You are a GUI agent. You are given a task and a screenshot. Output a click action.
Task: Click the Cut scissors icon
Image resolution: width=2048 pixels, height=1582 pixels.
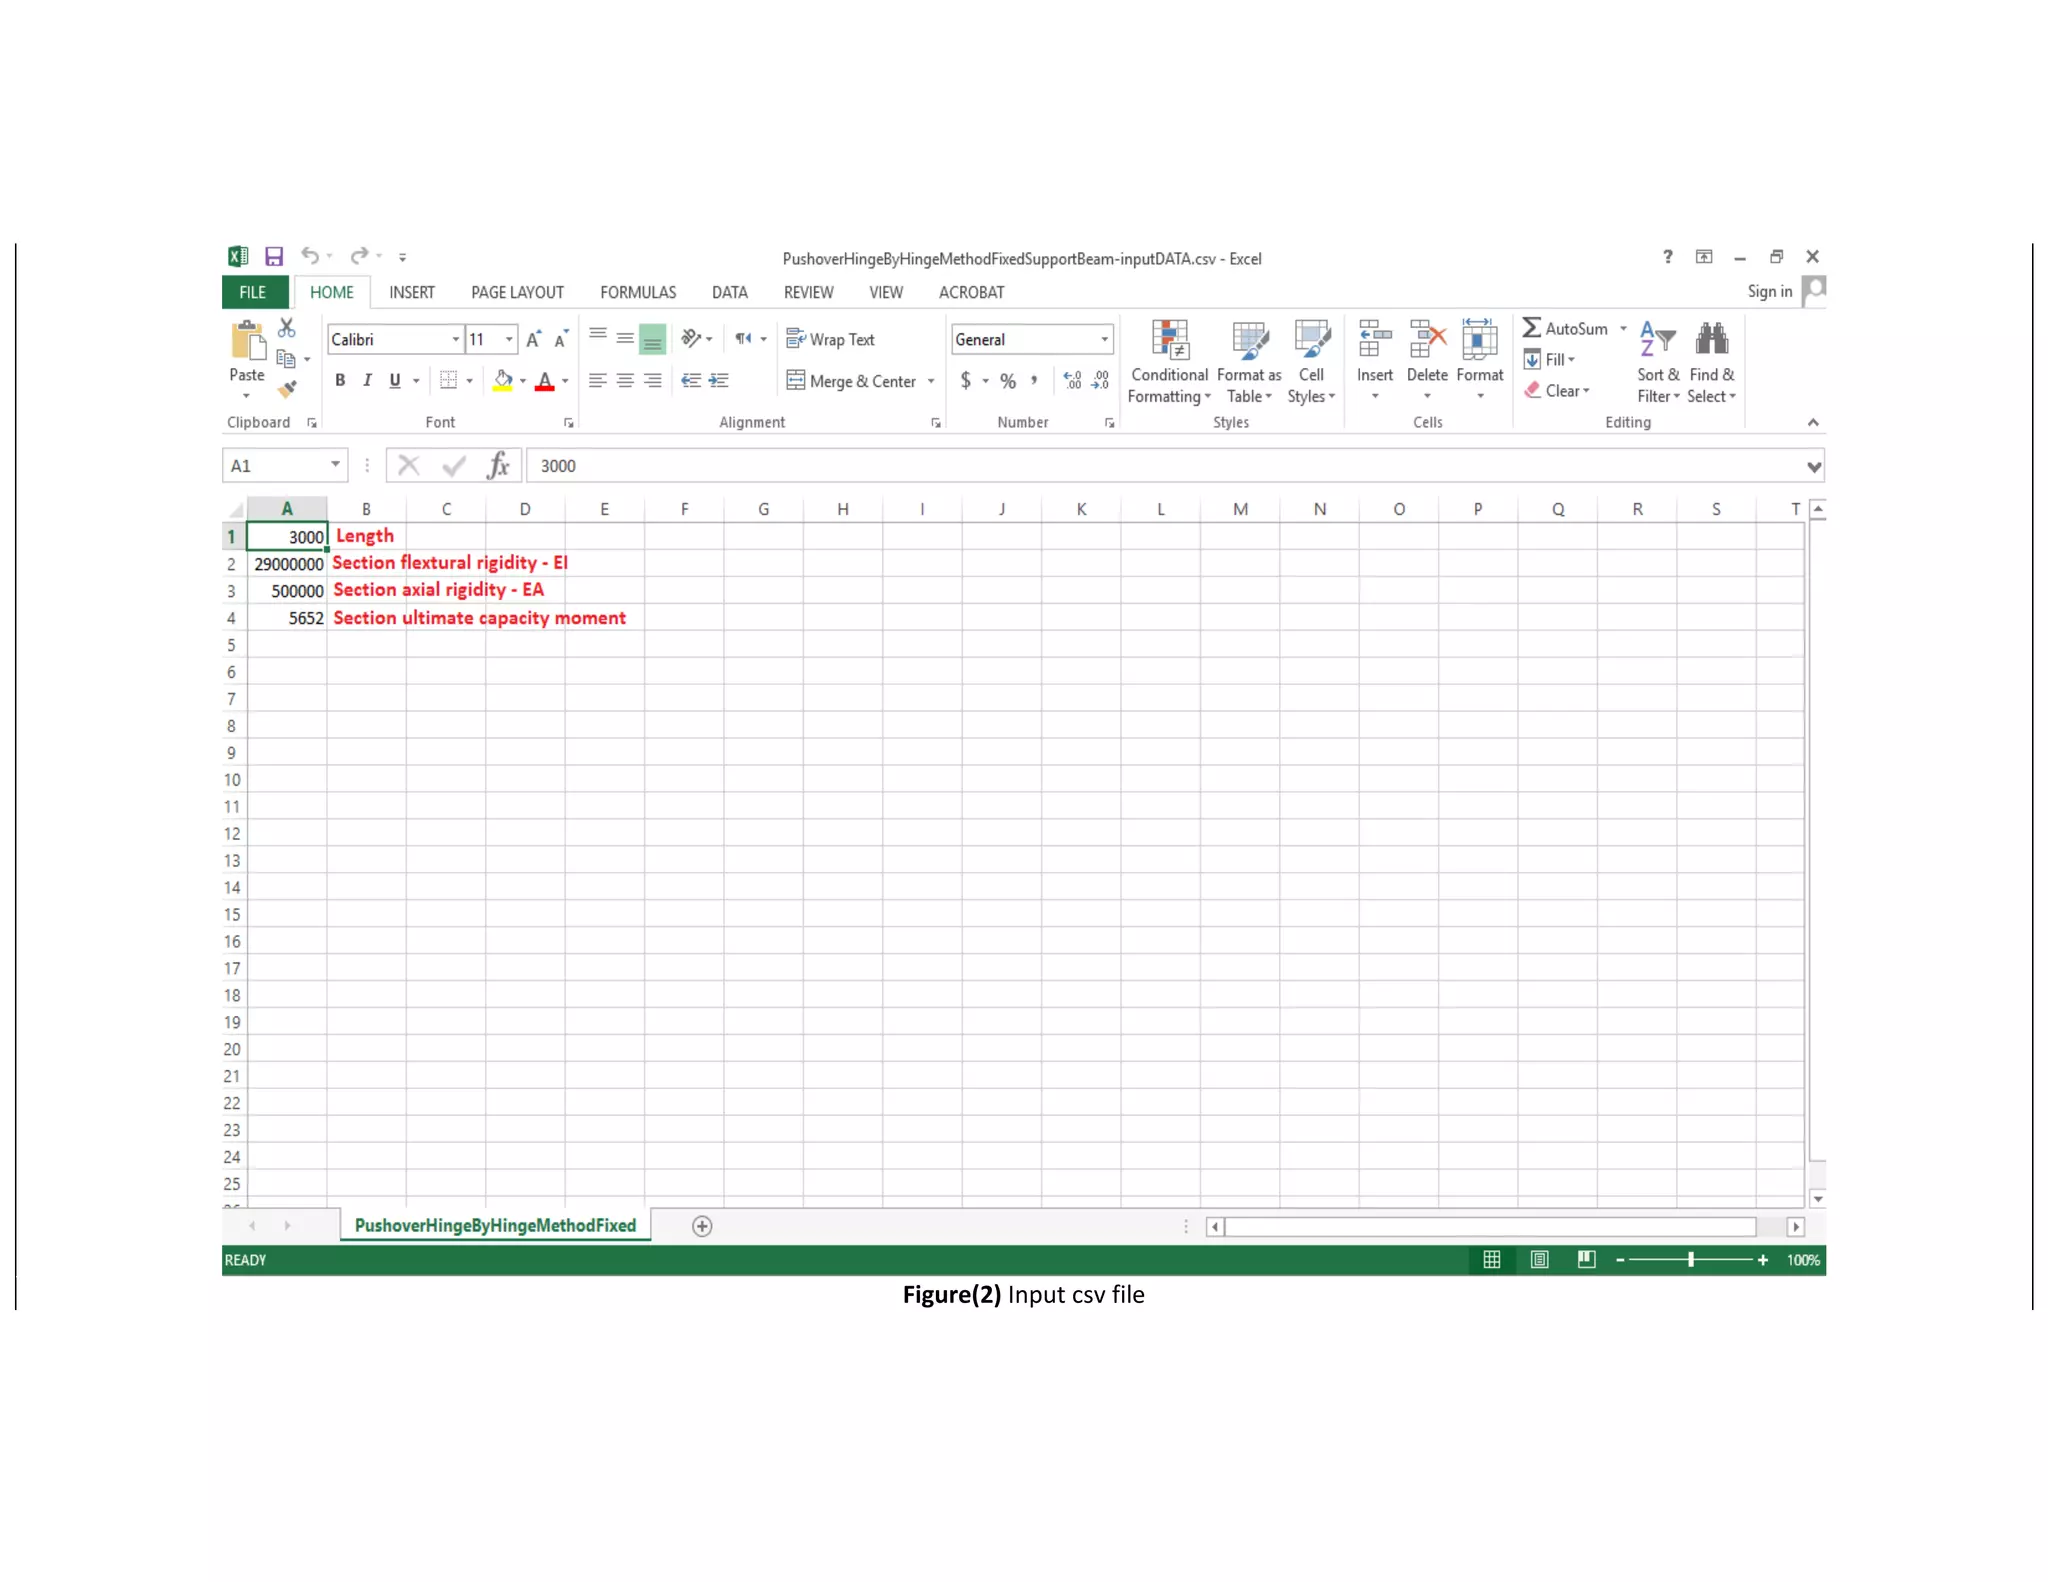point(287,328)
